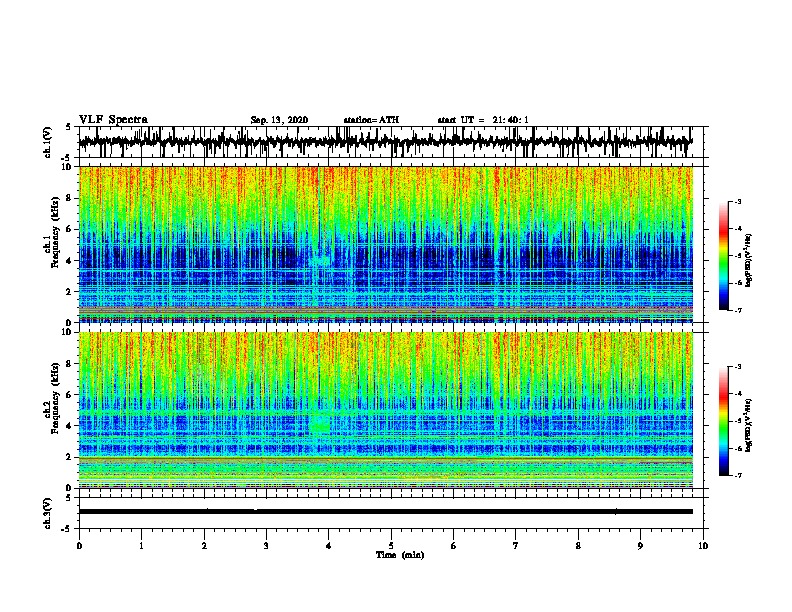Click the 'start UT = 21:40: 1' label
This screenshot has width=792, height=612.
point(483,120)
